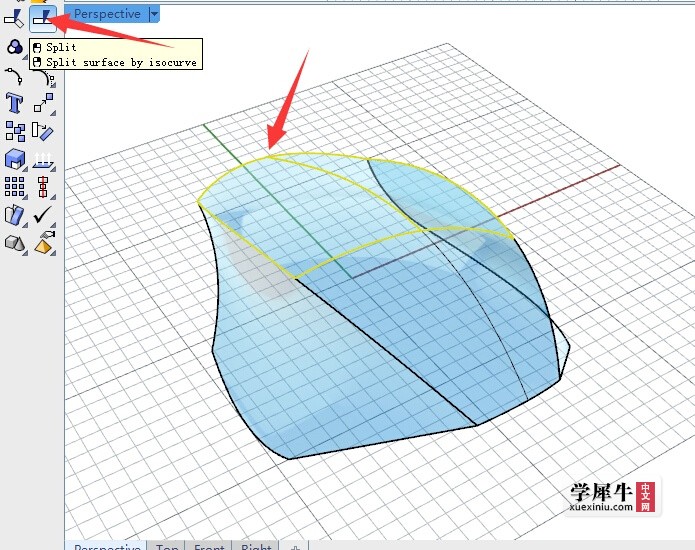The width and height of the screenshot is (695, 550).
Task: Select the Project curves tool (upward arrows)
Action: click(43, 160)
